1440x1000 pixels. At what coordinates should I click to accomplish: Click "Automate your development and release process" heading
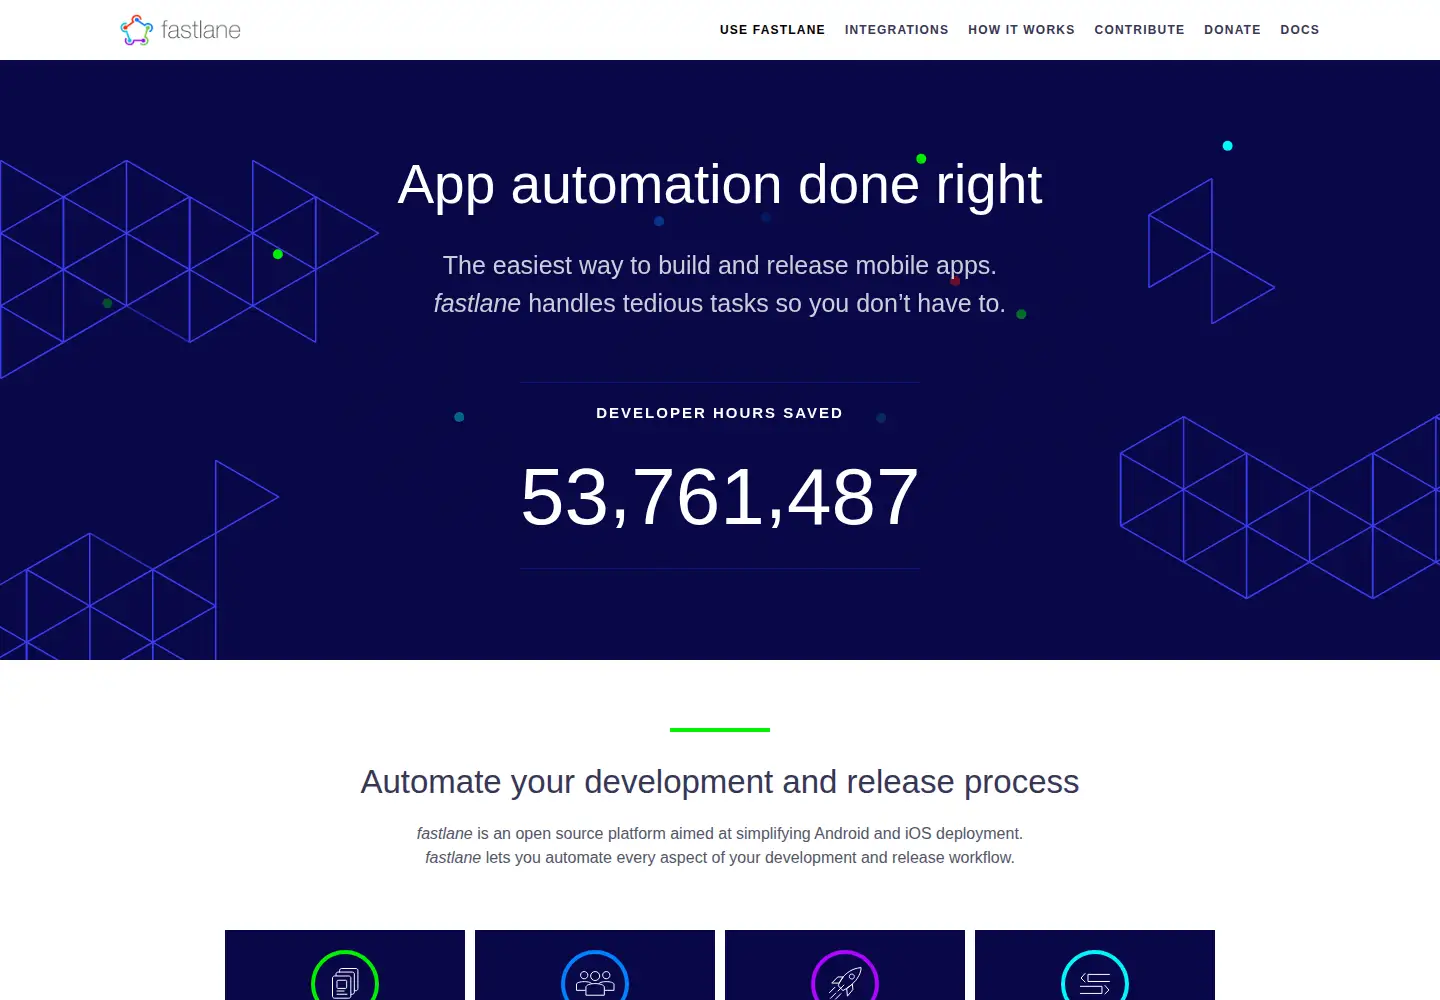(720, 782)
